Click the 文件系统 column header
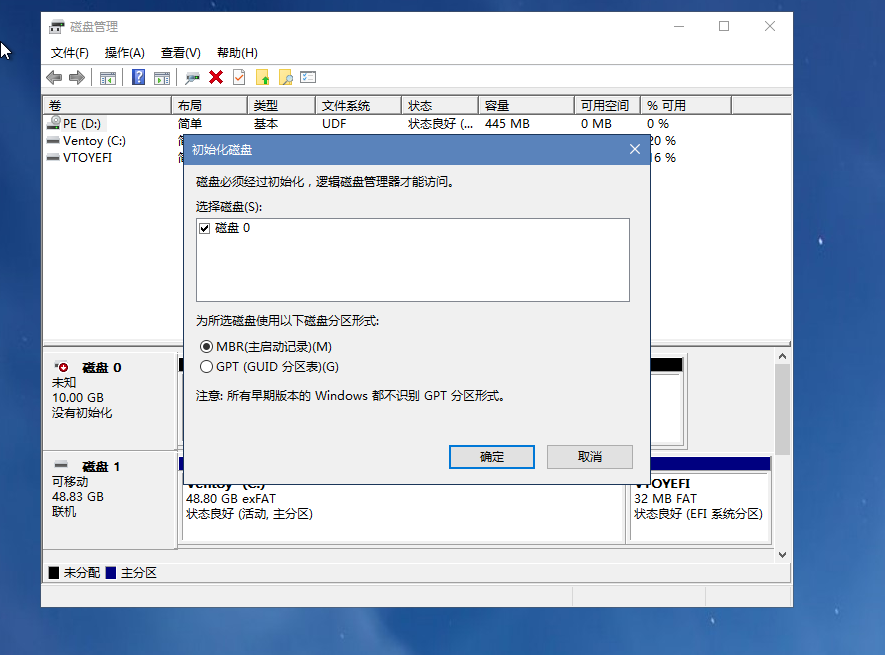Screen dimensions: 885x655 click(x=358, y=106)
